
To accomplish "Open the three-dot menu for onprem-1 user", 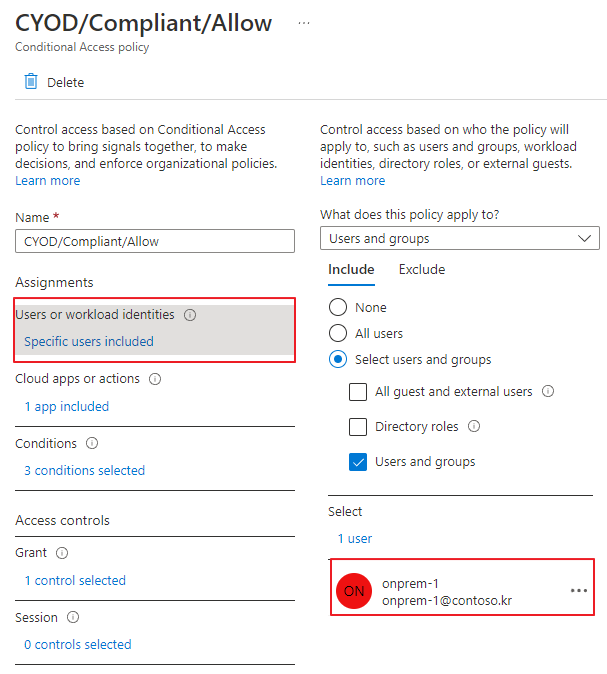I will click(579, 591).
